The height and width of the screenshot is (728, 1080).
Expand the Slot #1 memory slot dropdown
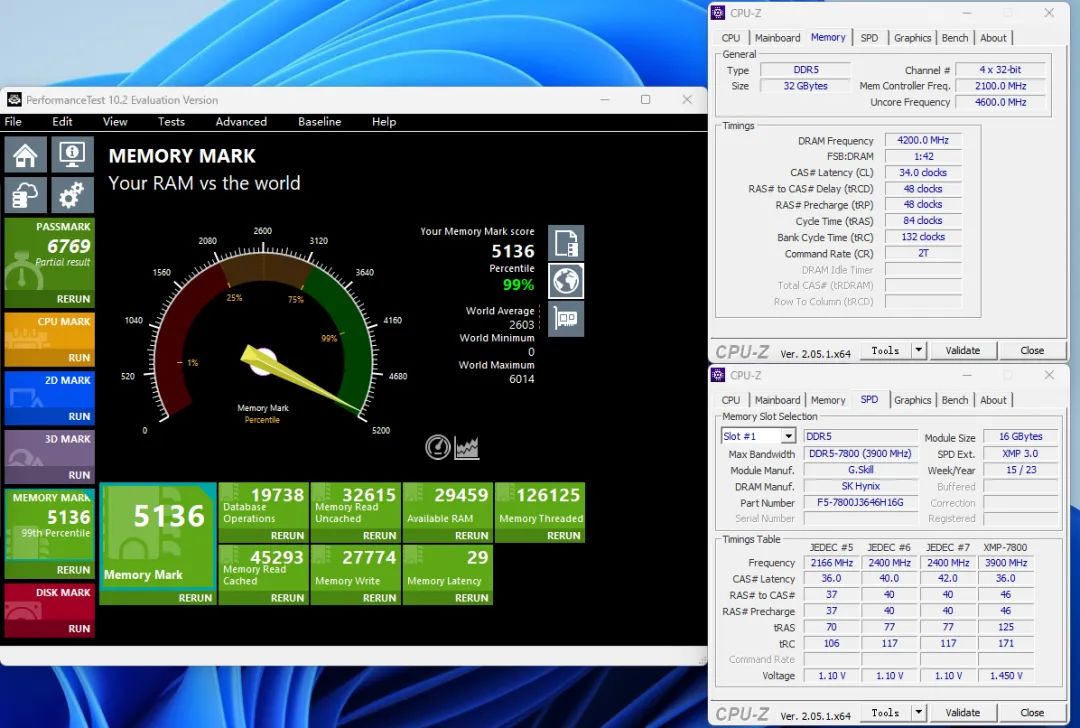tap(788, 437)
